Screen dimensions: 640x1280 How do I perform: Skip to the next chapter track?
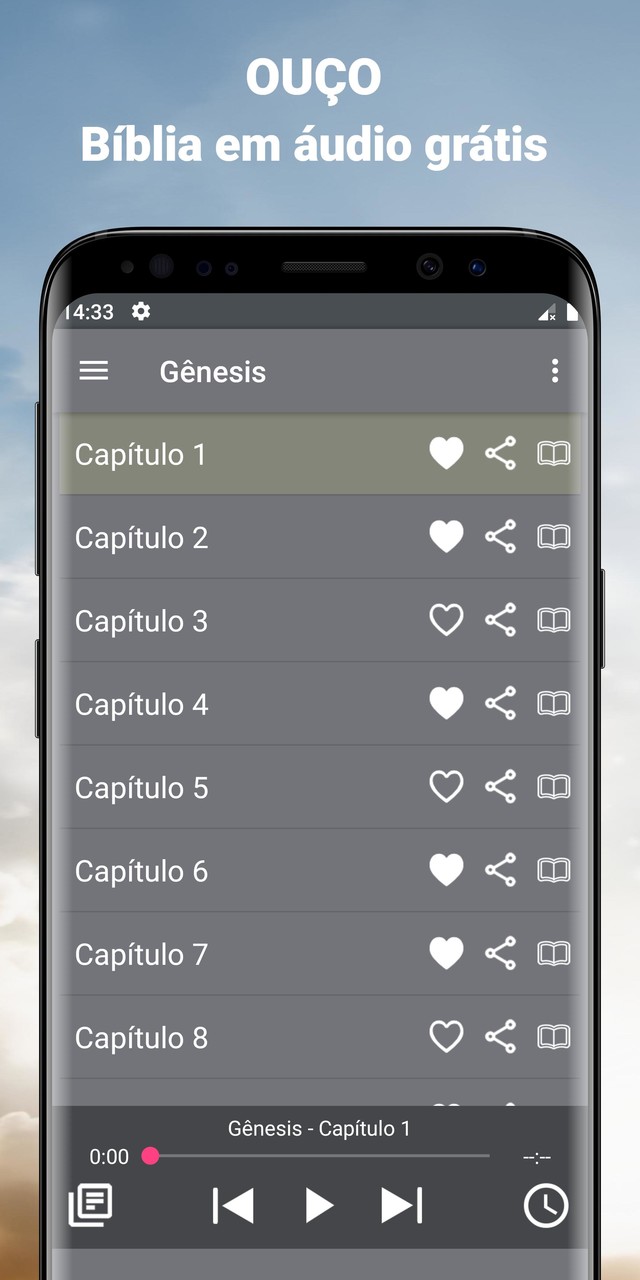[x=402, y=1205]
